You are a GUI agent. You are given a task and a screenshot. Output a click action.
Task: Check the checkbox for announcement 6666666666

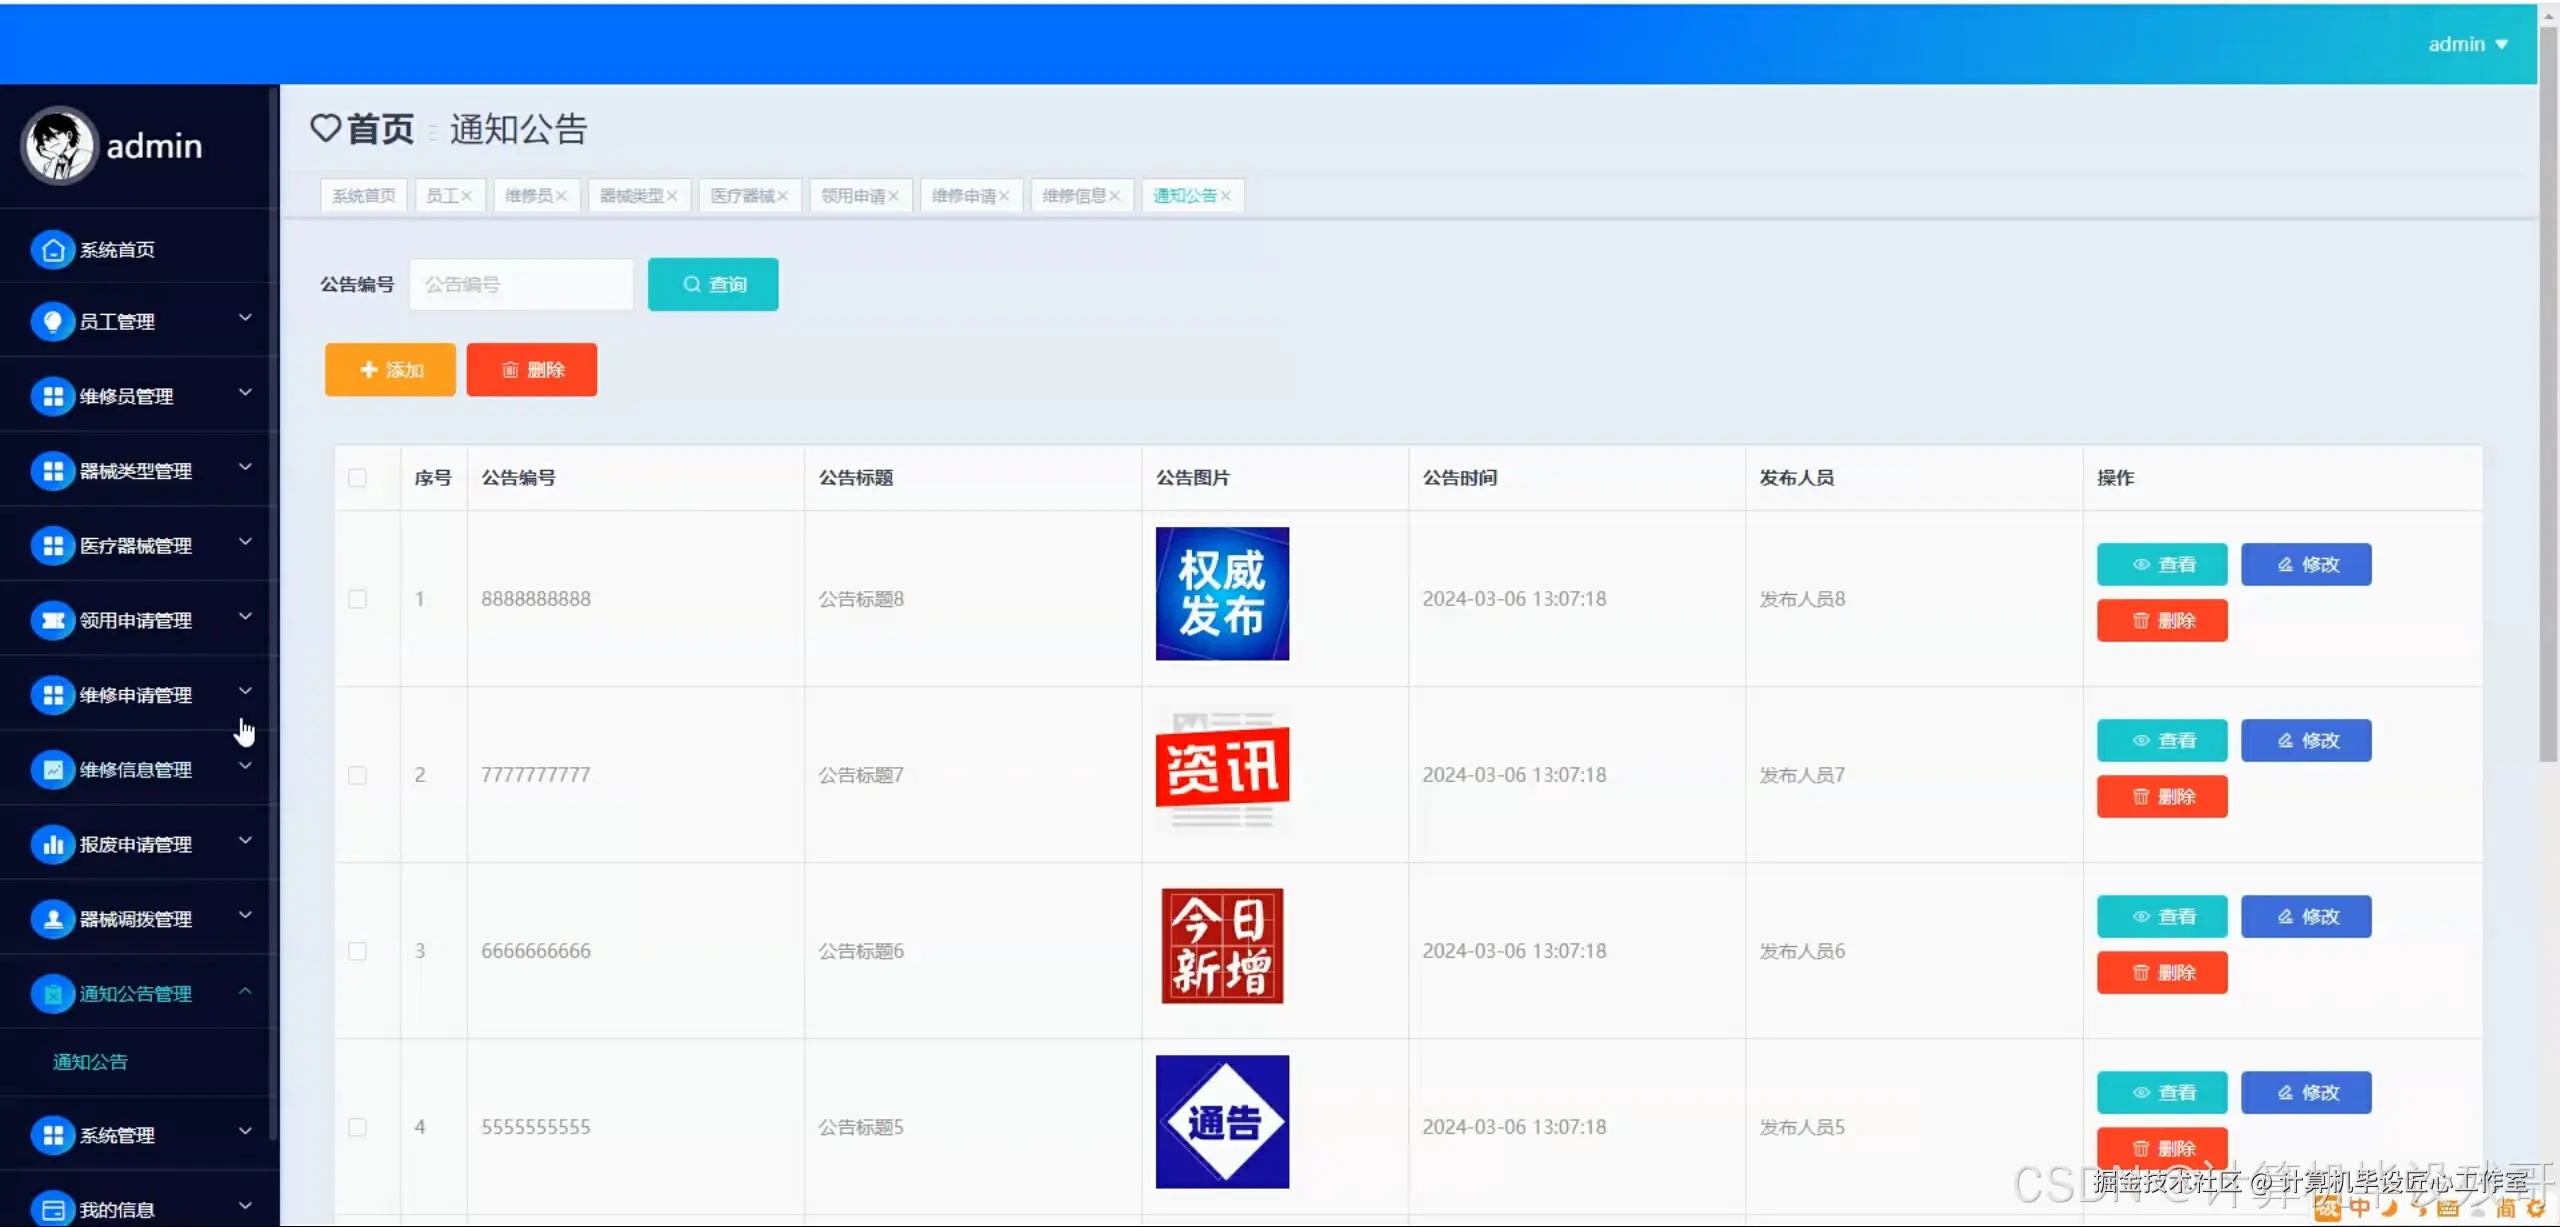point(357,951)
